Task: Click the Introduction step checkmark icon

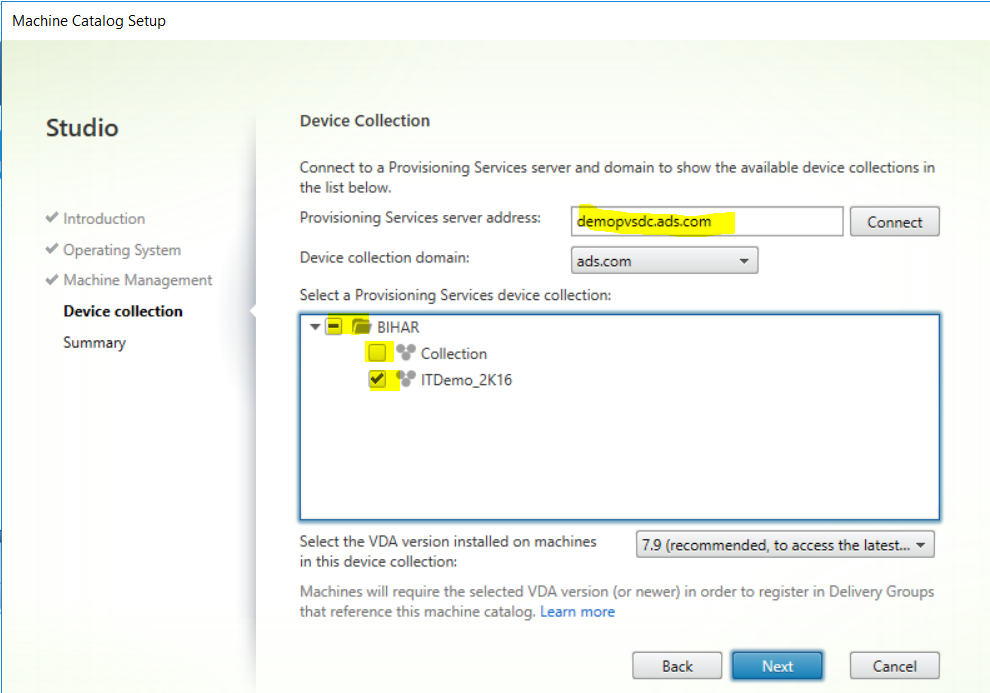Action: click(52, 217)
